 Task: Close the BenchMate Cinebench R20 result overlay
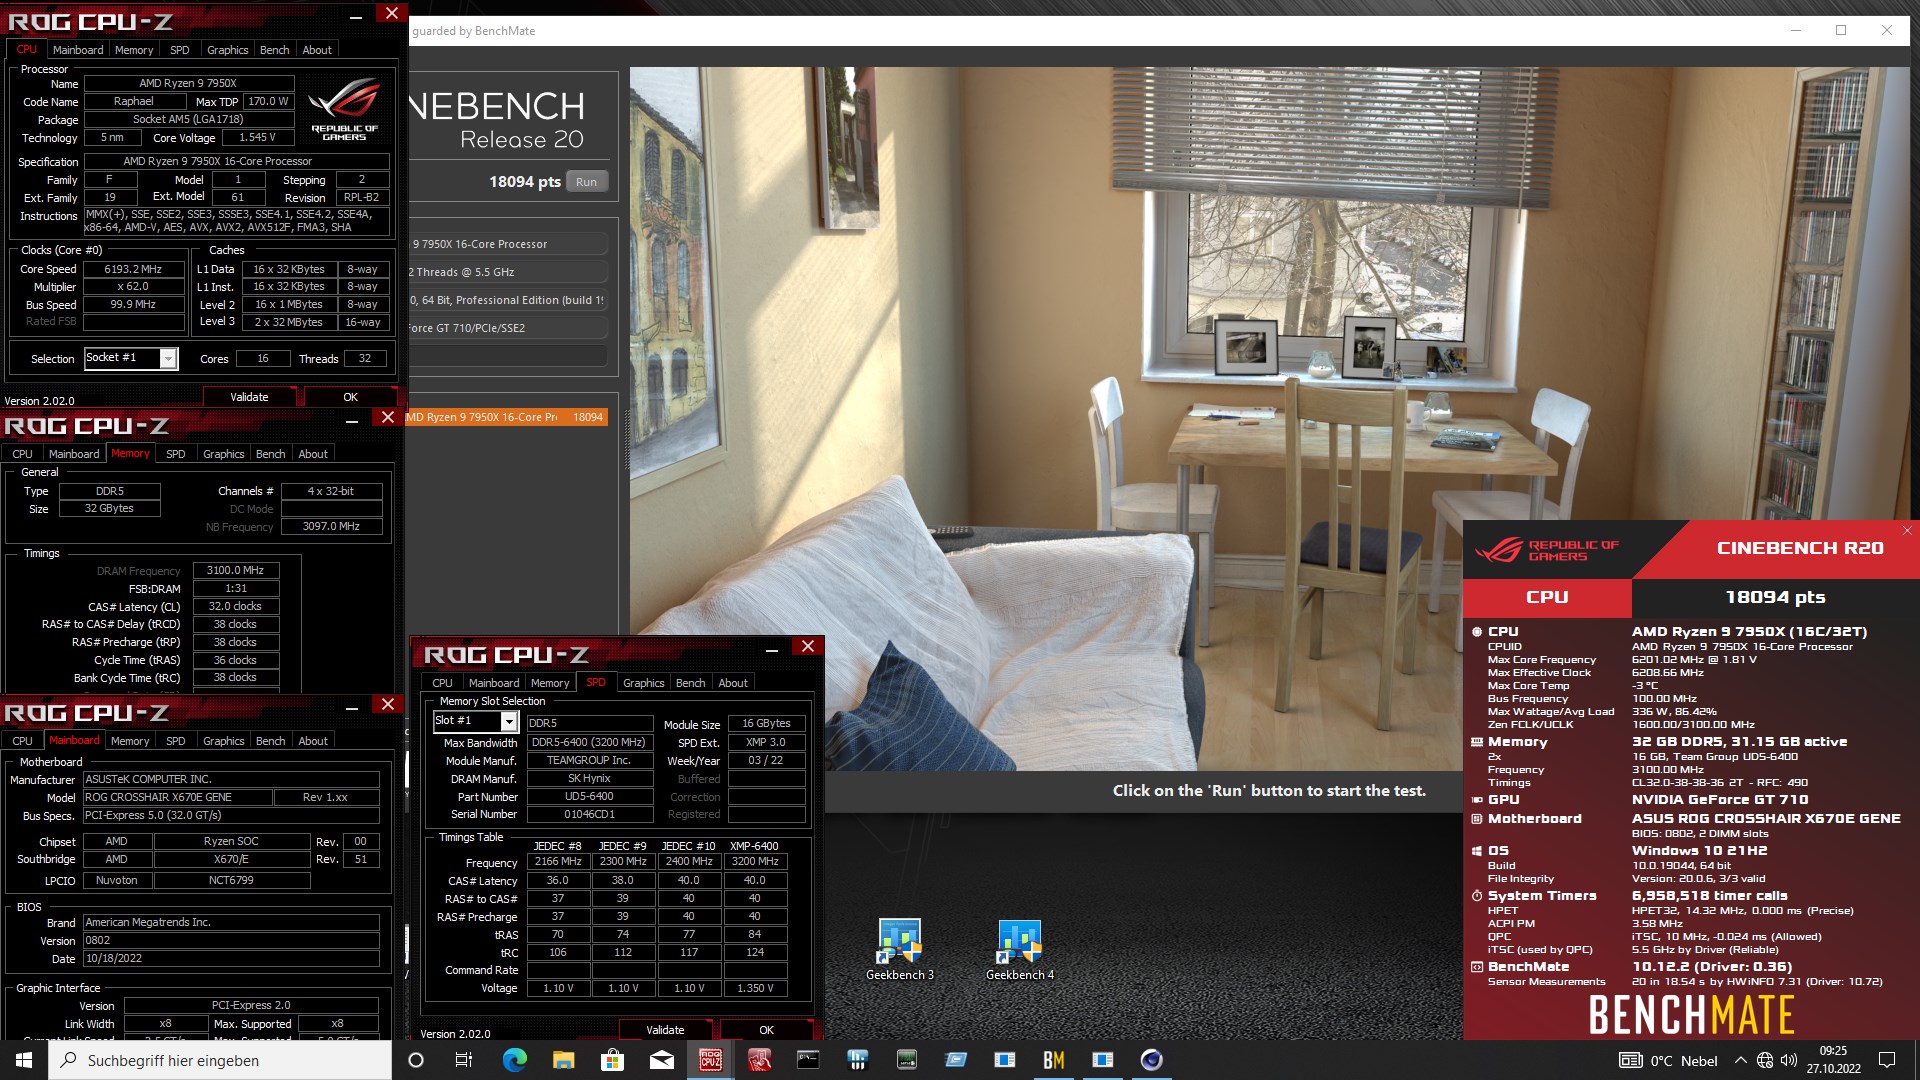tap(1907, 530)
